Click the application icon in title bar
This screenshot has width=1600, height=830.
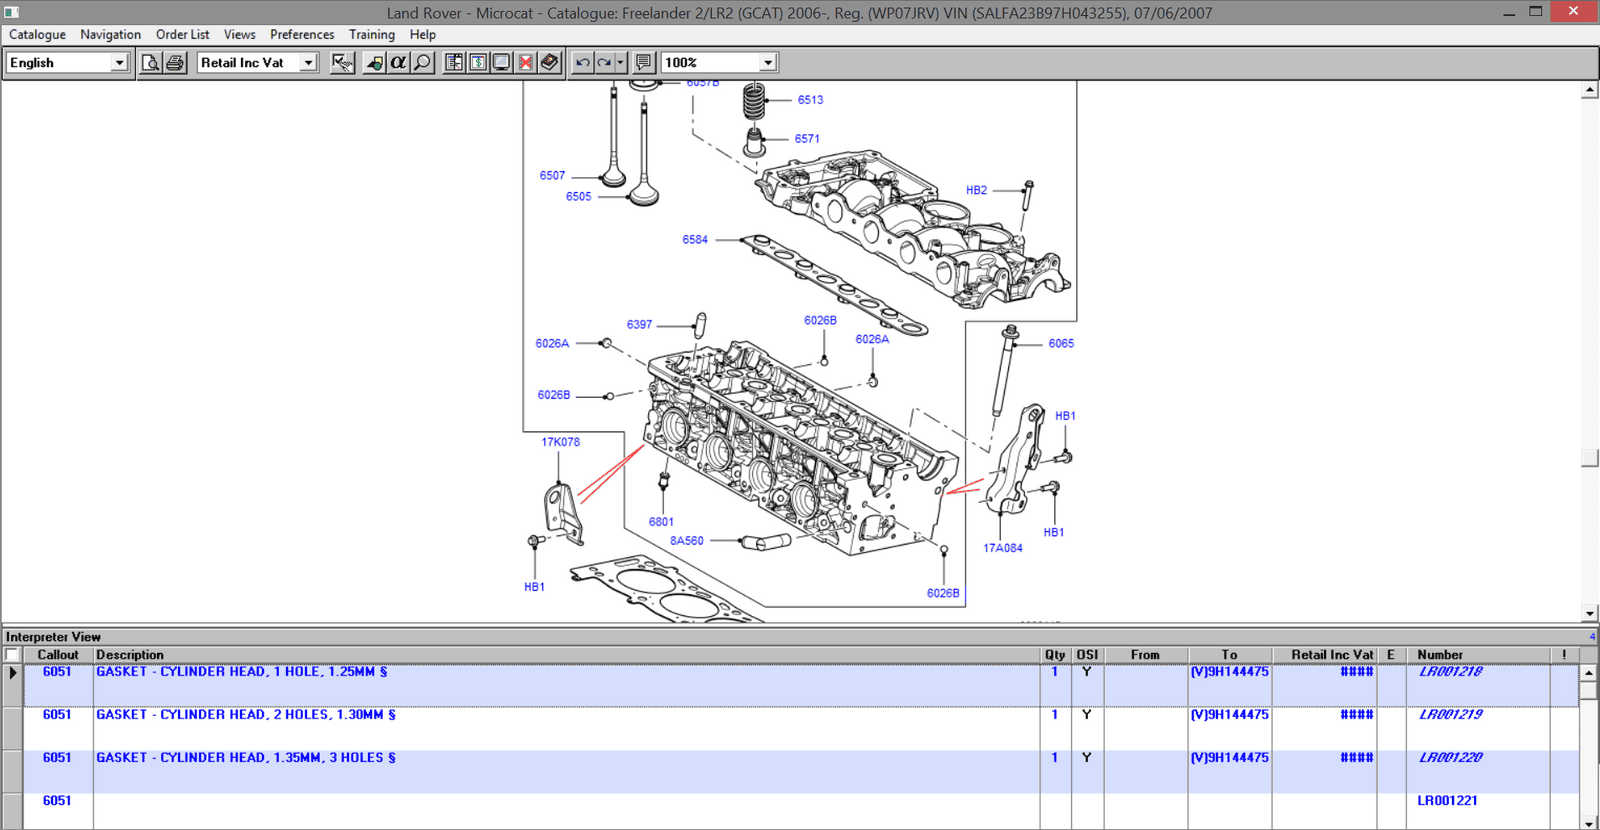(12, 13)
